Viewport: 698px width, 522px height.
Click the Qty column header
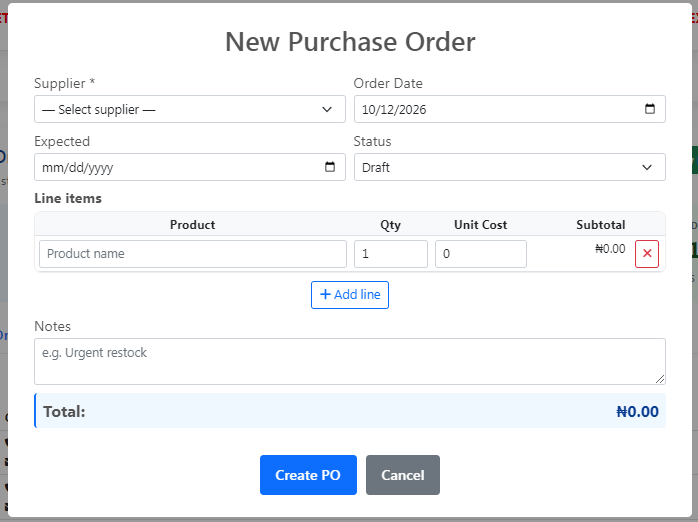tap(390, 225)
